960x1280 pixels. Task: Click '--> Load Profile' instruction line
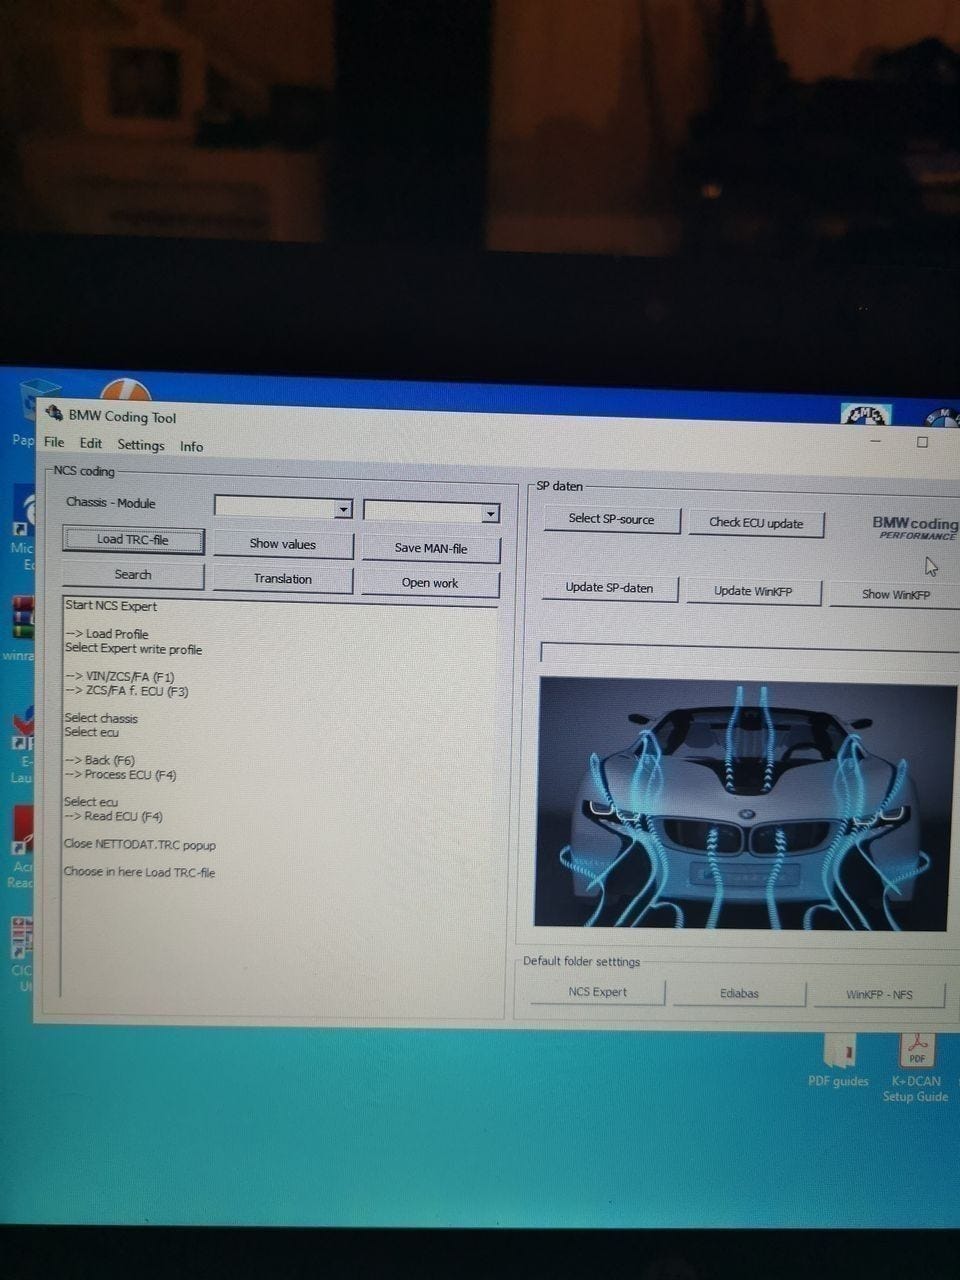(107, 634)
